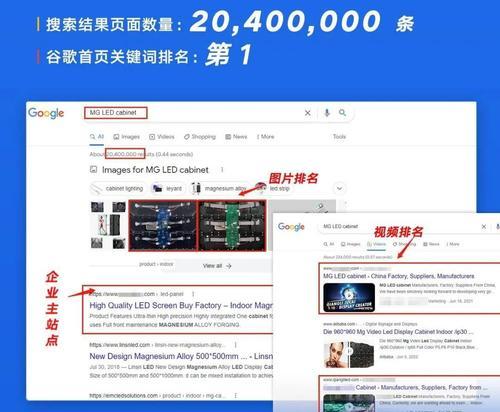Open the green circuit LED cabinet image
The width and height of the screenshot is (500, 412).
[x=232, y=225]
